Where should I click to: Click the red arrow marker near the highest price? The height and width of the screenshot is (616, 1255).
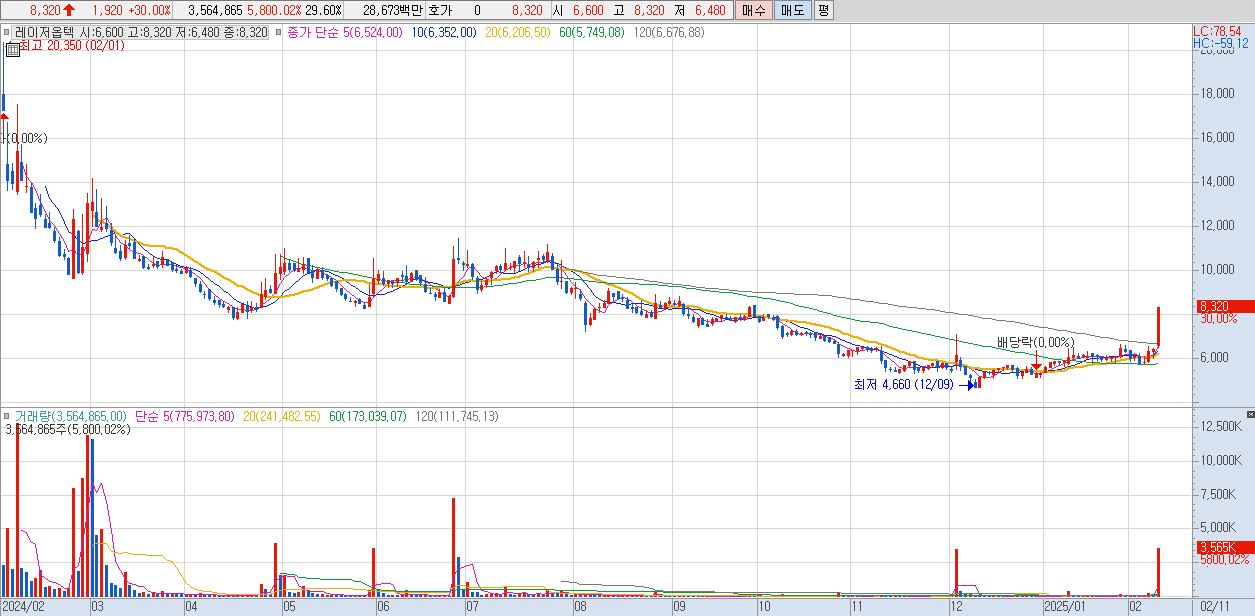pyautogui.click(x=4, y=117)
